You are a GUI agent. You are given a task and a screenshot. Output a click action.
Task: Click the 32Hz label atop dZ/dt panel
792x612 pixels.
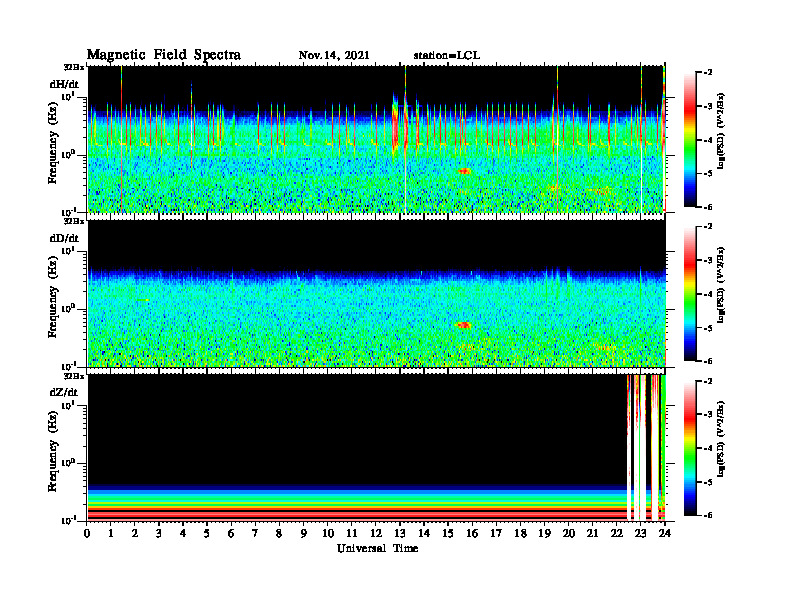[74, 376]
